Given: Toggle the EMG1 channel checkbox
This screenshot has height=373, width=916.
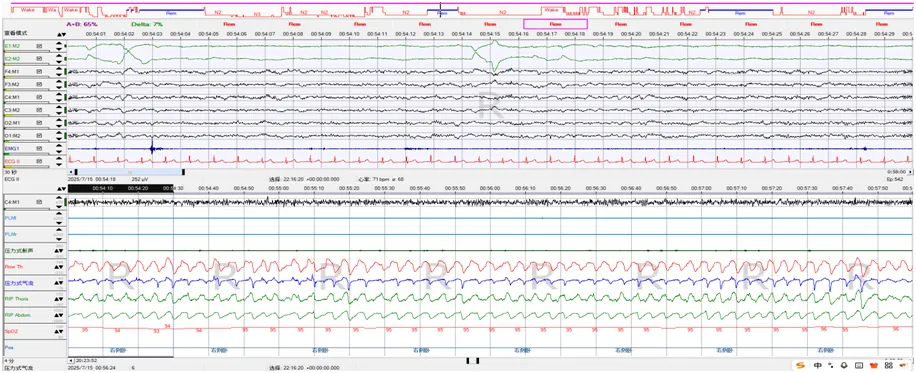Looking at the screenshot, I should (x=39, y=149).
